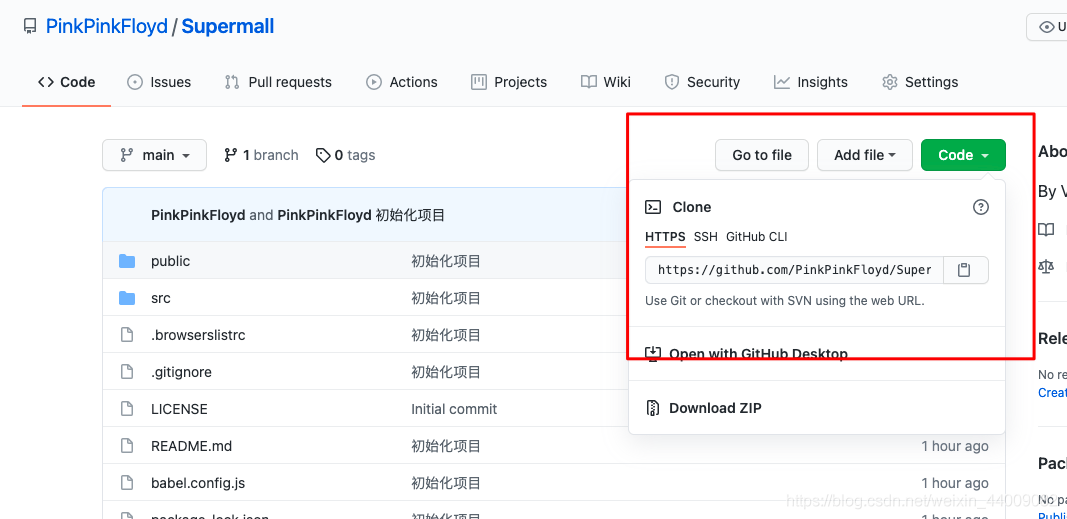Click the file icon next to babel.config.js
This screenshot has width=1067, height=519.
pos(127,483)
